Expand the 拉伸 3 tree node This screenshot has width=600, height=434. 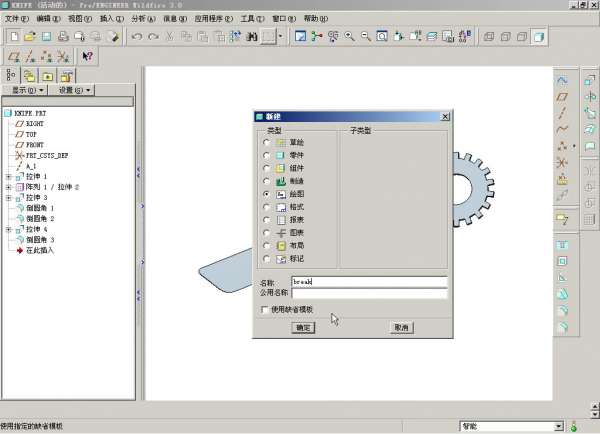[8, 198]
